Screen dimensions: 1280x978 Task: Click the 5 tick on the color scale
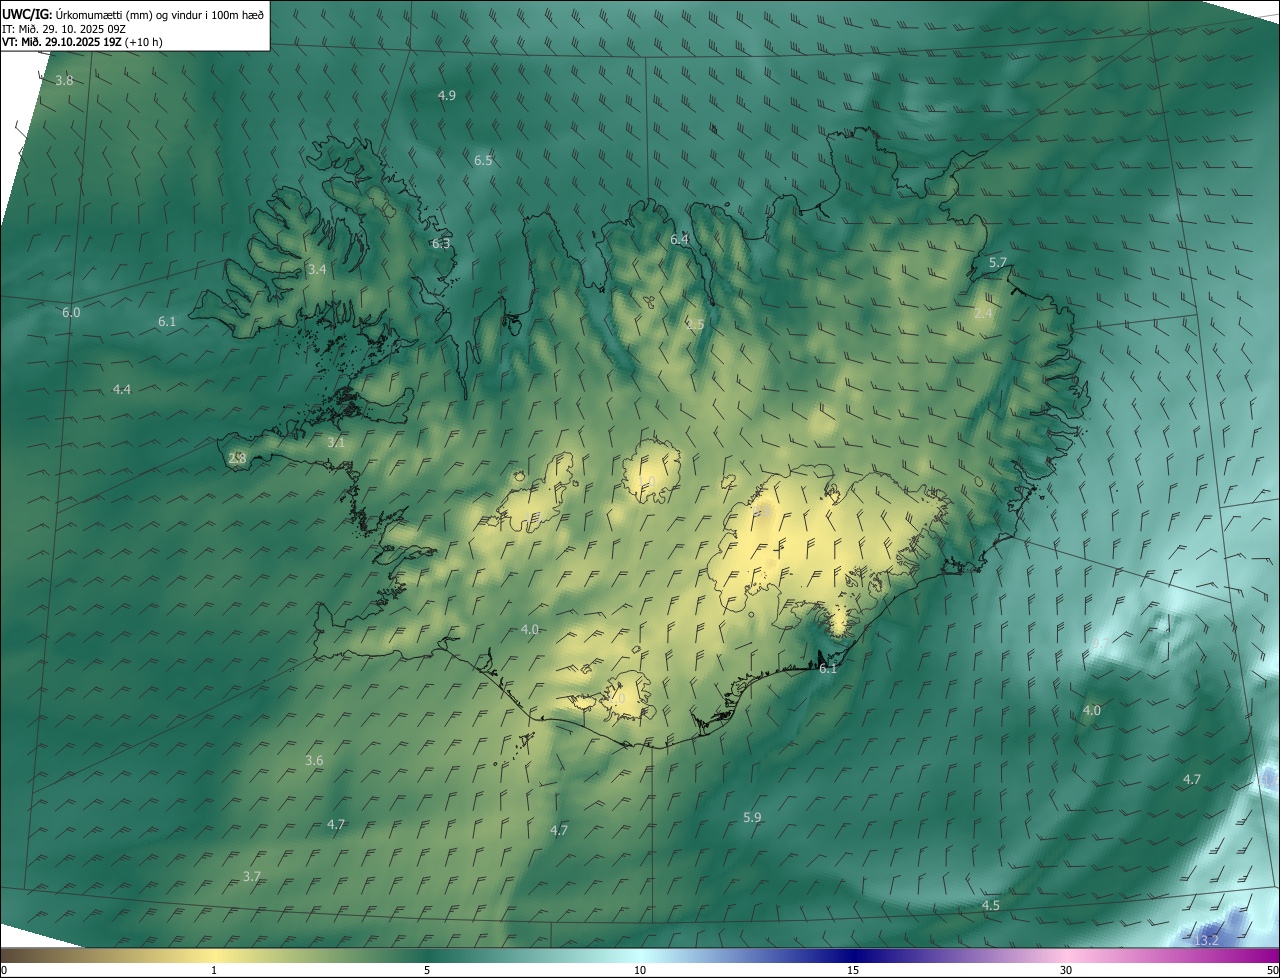pos(427,970)
